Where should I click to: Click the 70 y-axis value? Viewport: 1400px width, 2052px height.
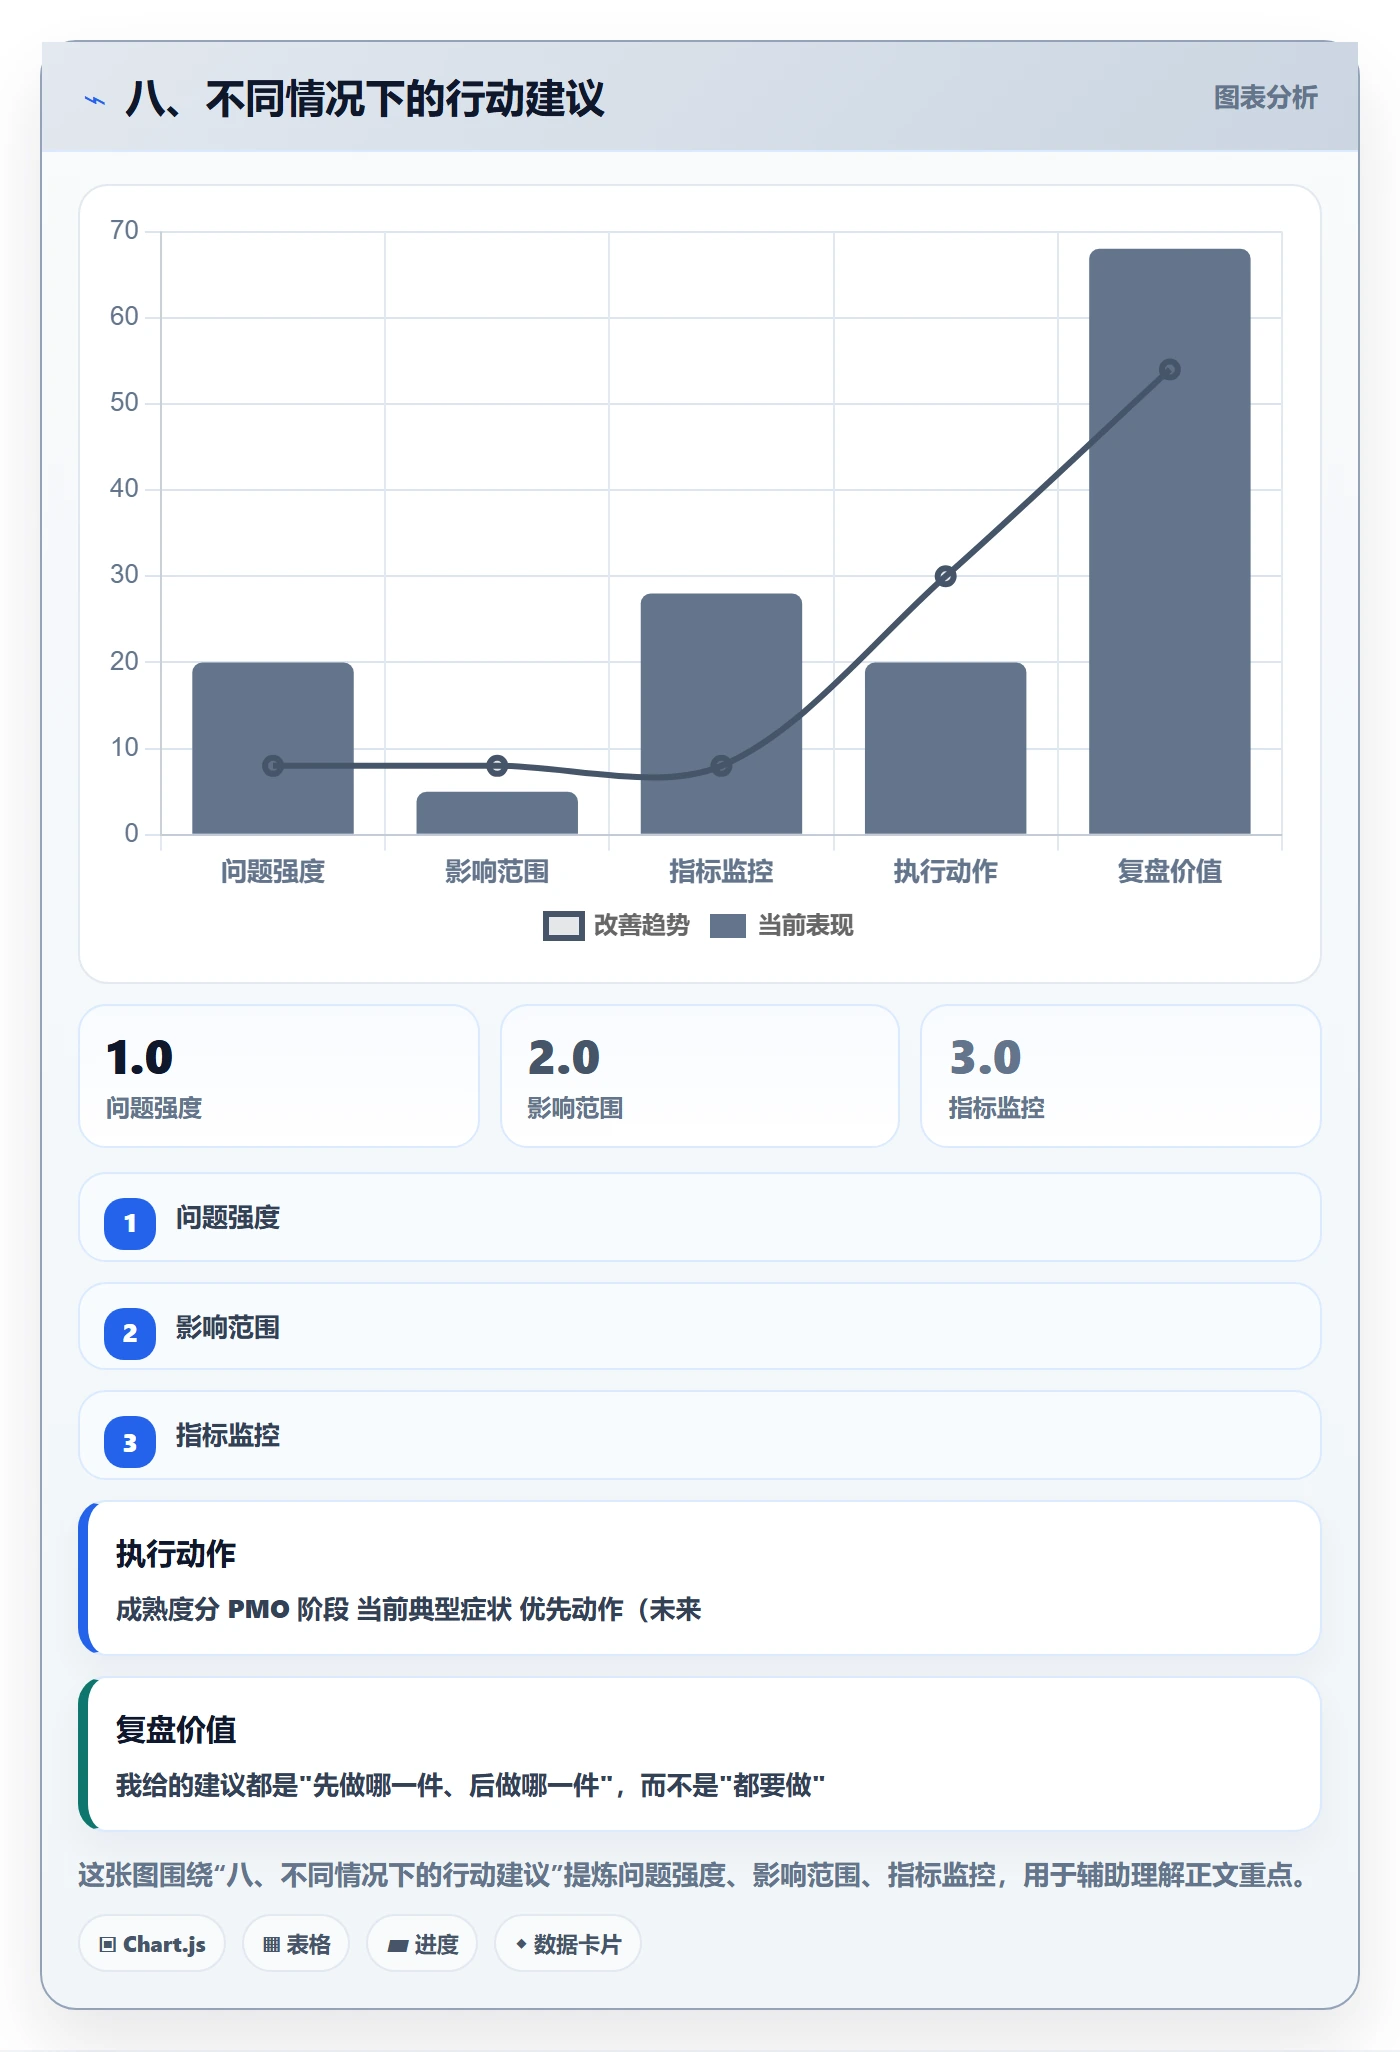tap(124, 231)
